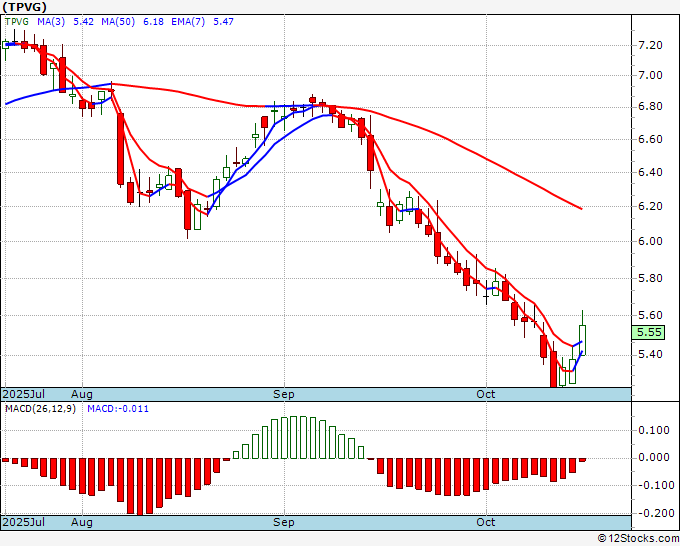The height and width of the screenshot is (546, 680).
Task: Click the 0.000 MACD axis label
Action: pos(654,458)
